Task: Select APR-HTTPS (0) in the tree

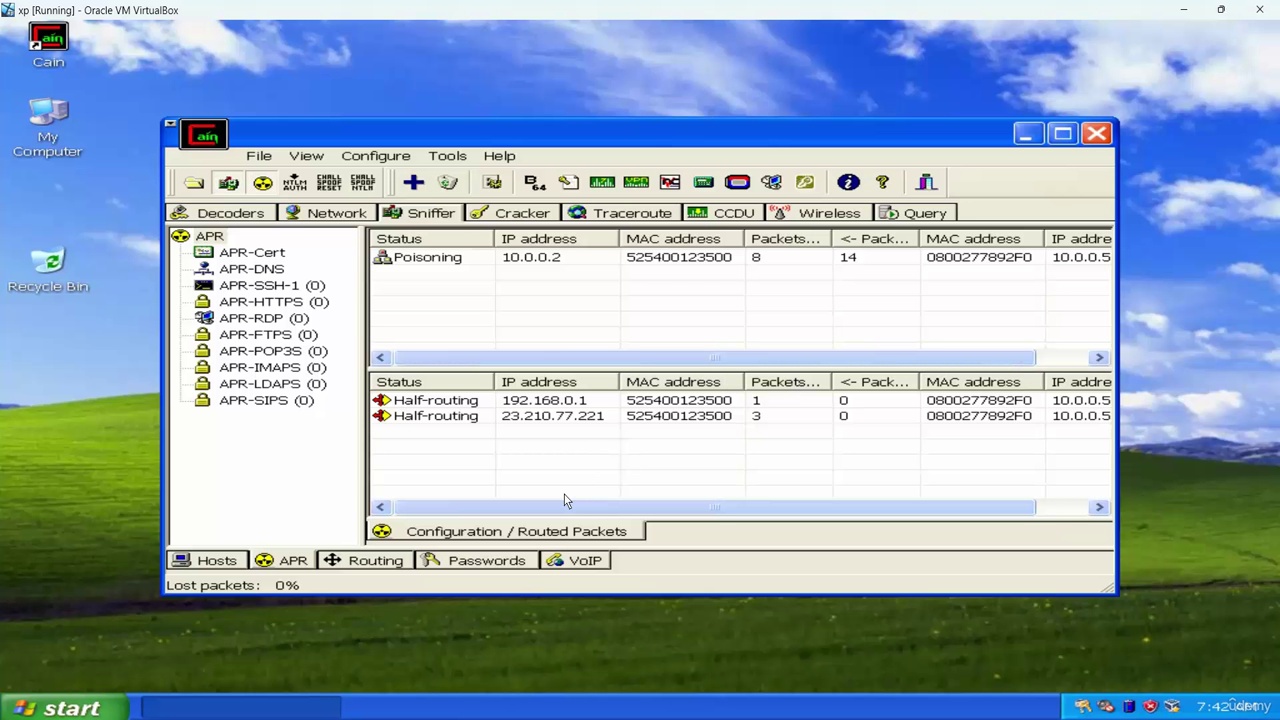Action: pyautogui.click(x=274, y=302)
